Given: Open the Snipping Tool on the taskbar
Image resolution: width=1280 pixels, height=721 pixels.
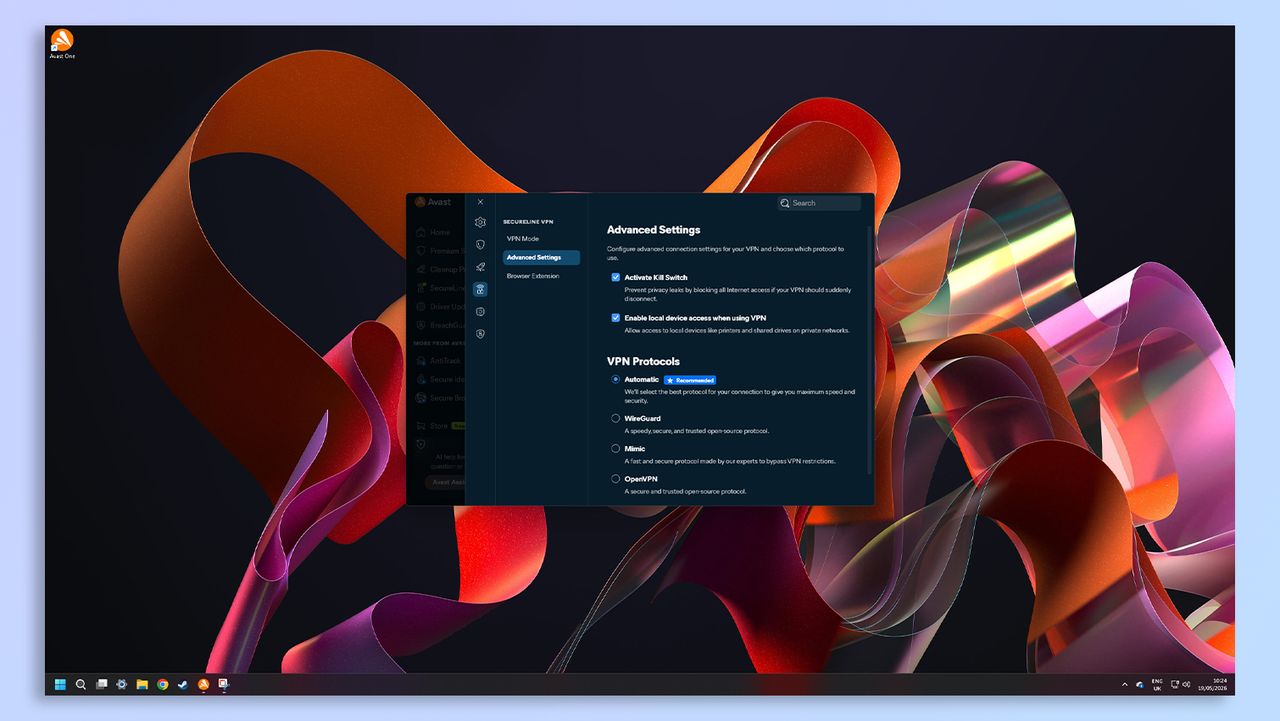Looking at the screenshot, I should [x=224, y=685].
